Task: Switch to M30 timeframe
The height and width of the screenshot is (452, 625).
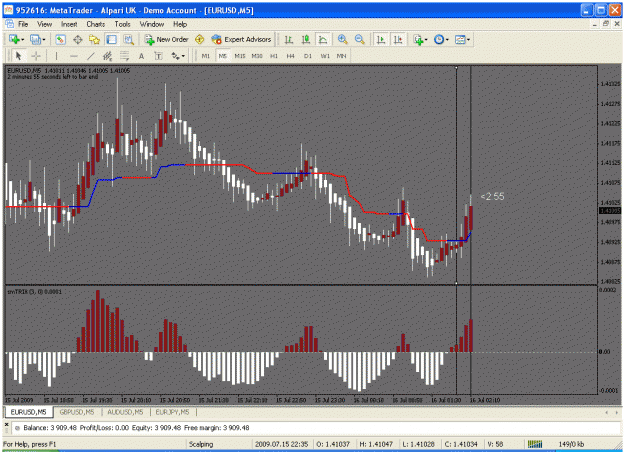Action: pos(257,56)
